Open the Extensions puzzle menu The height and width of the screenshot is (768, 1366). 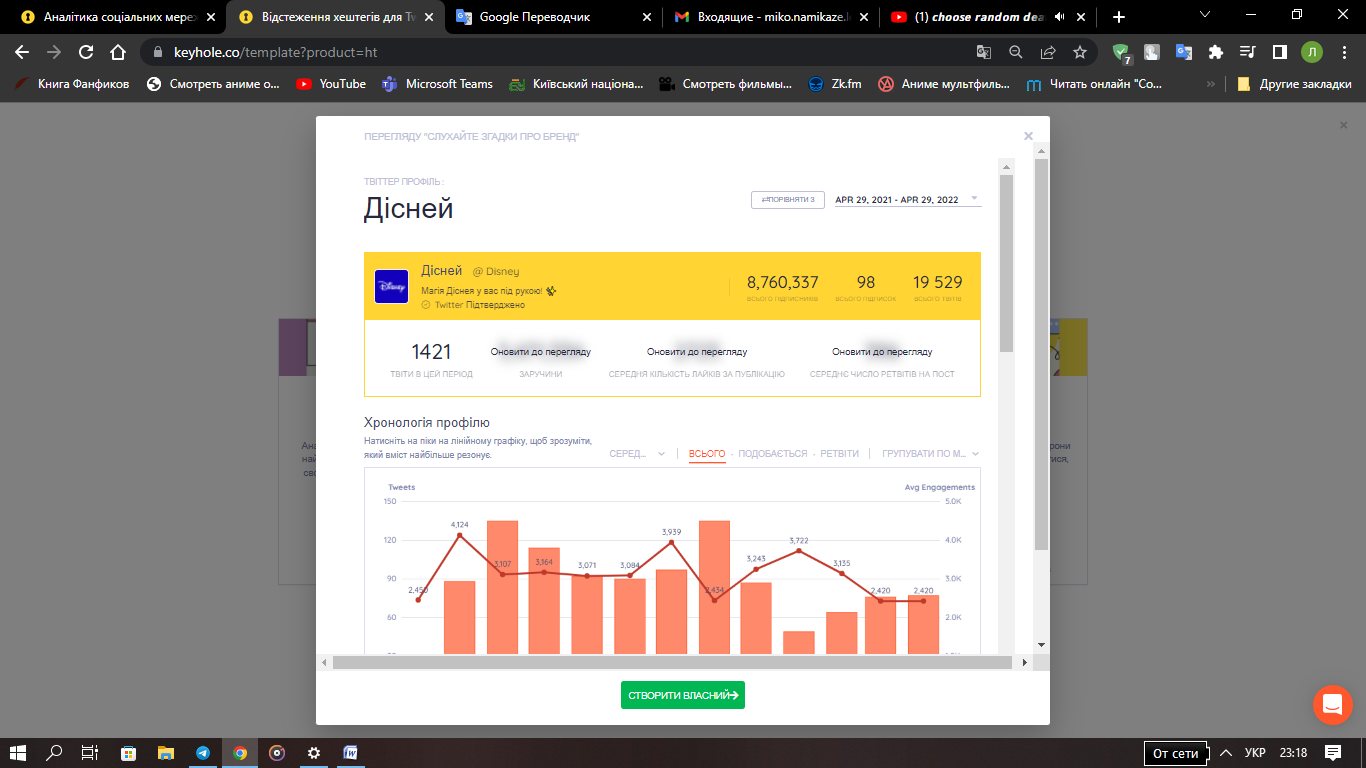pyautogui.click(x=1215, y=52)
